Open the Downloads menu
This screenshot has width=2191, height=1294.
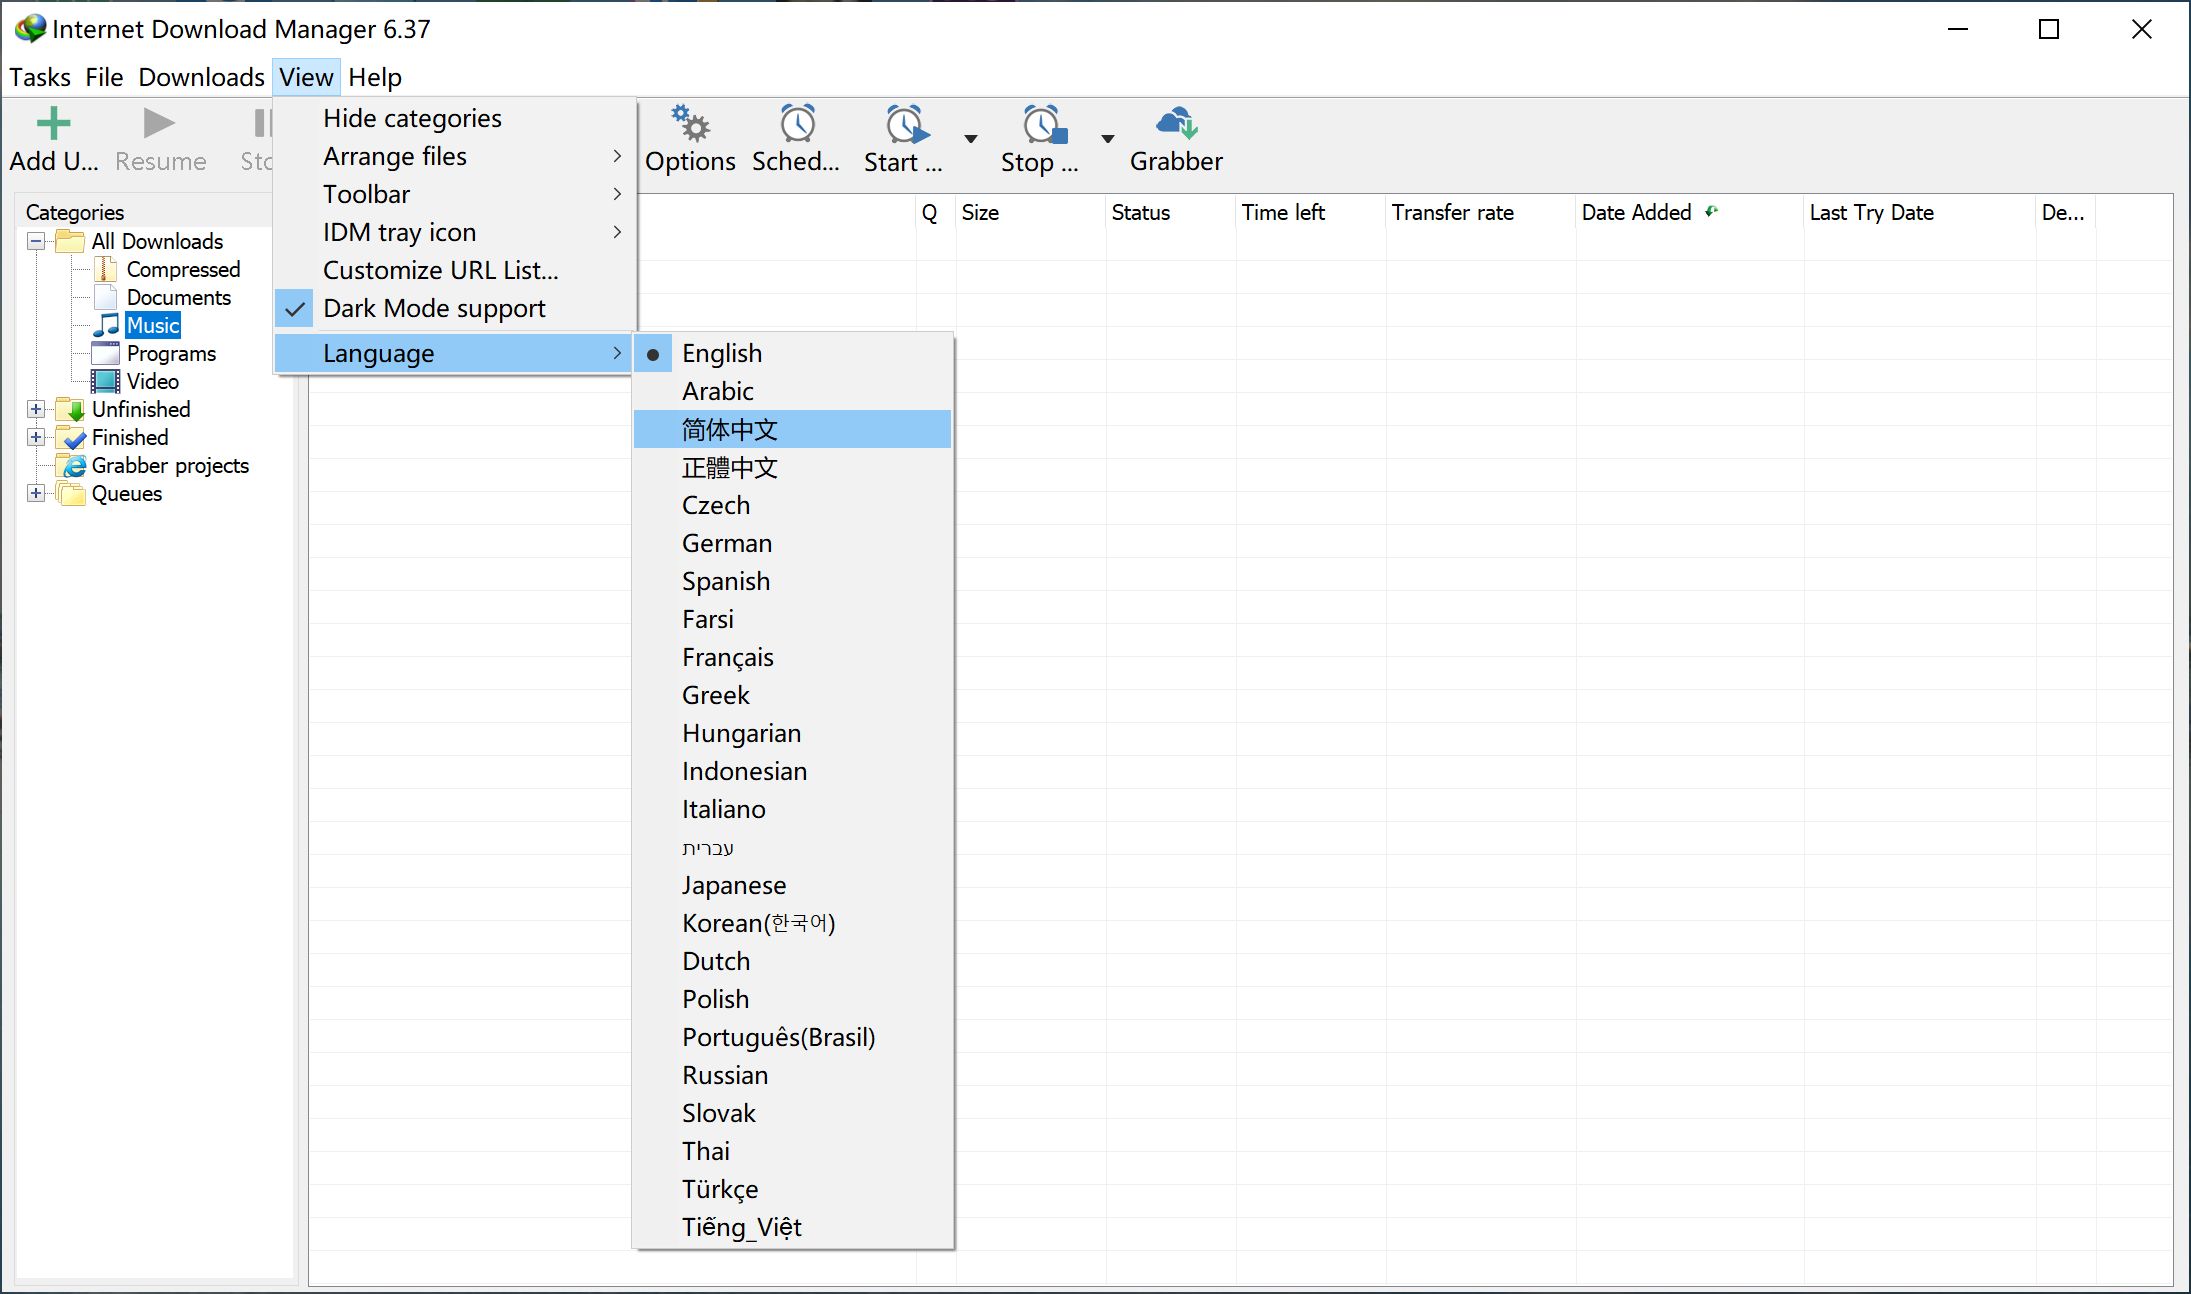pos(201,77)
